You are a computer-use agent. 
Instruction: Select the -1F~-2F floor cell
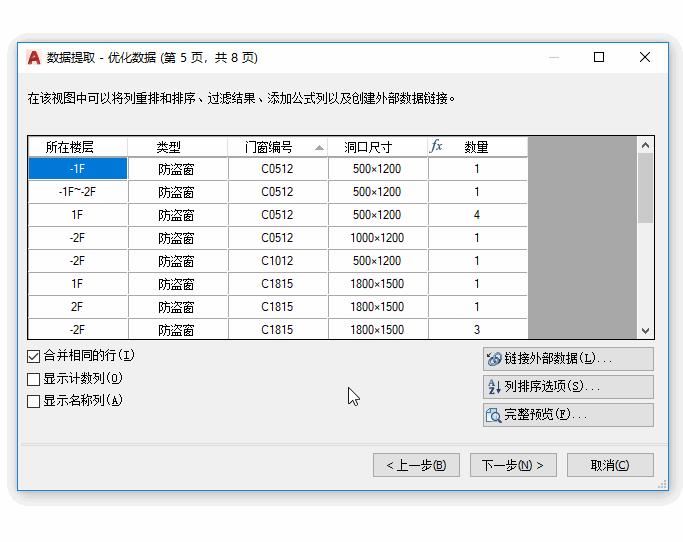pyautogui.click(x=78, y=192)
